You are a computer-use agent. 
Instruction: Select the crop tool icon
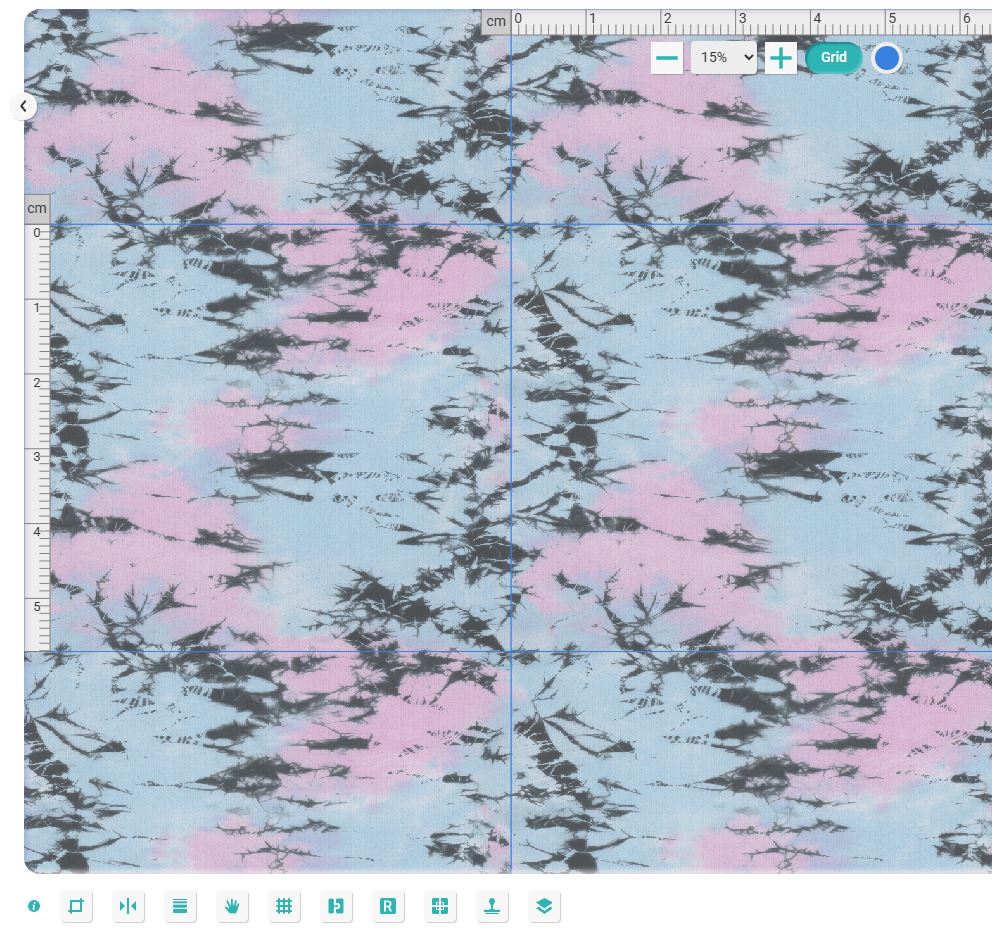tap(76, 906)
